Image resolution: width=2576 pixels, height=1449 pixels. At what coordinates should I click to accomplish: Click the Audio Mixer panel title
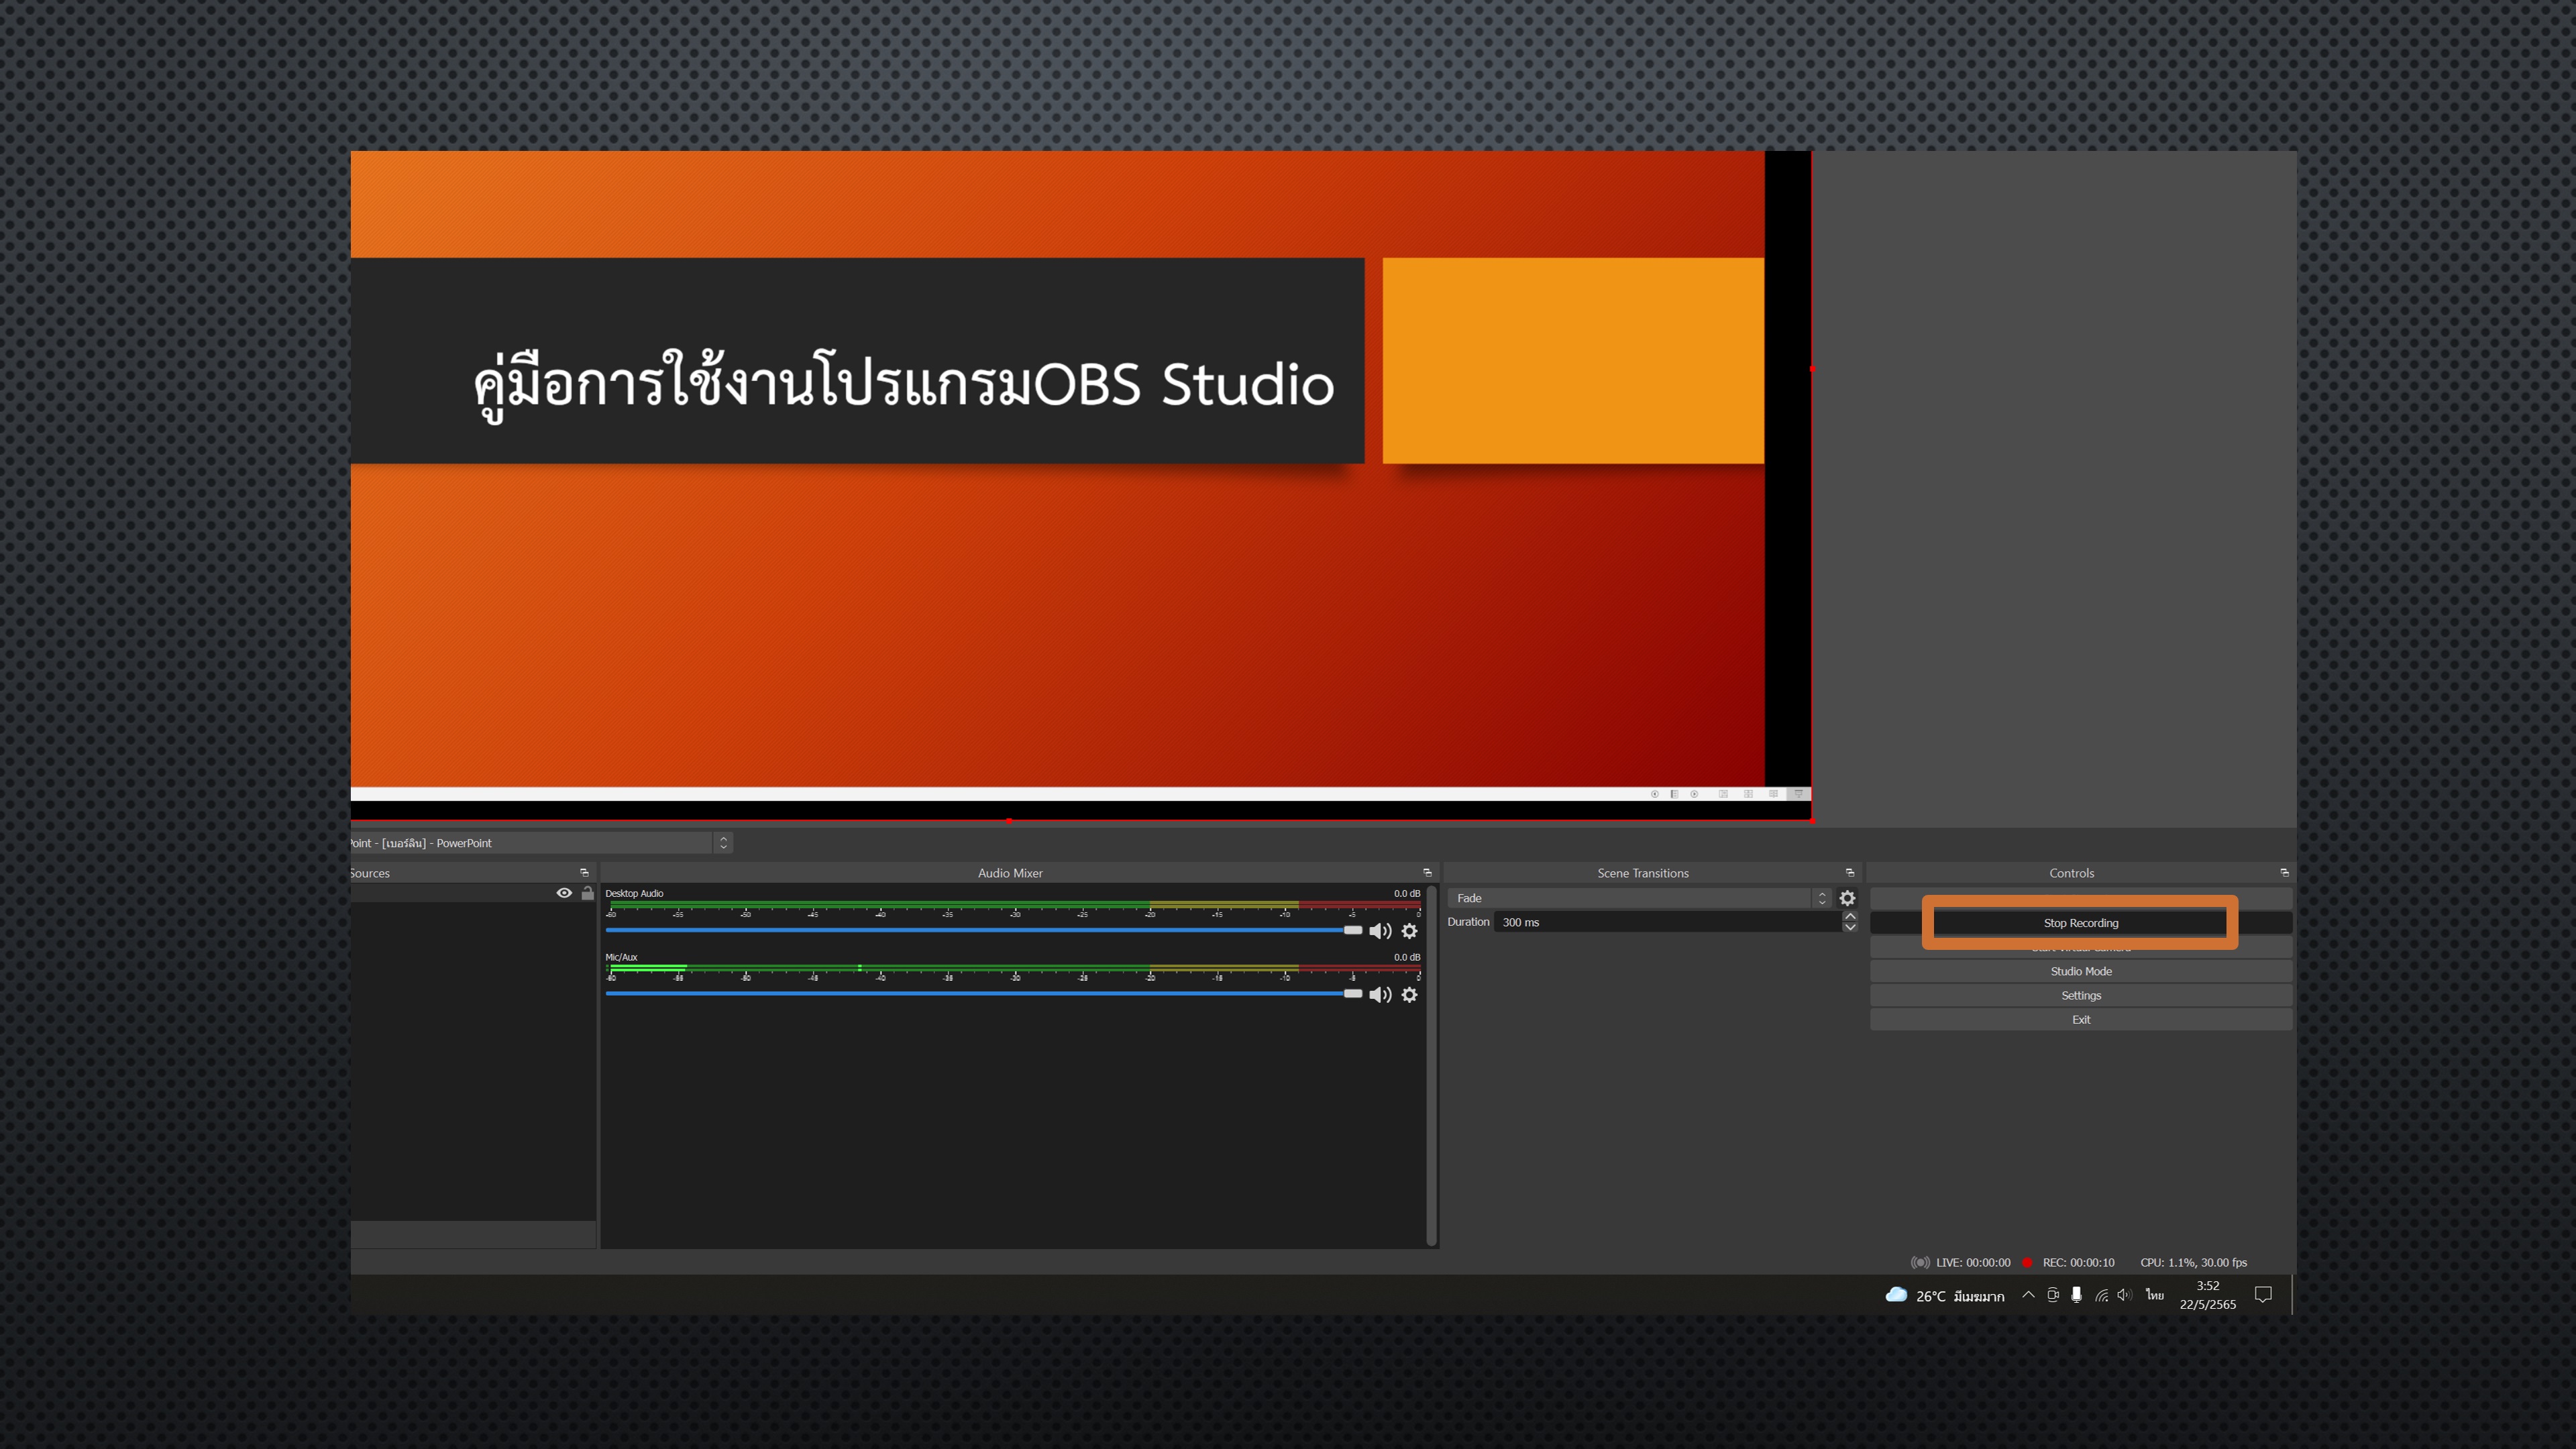coord(1010,873)
